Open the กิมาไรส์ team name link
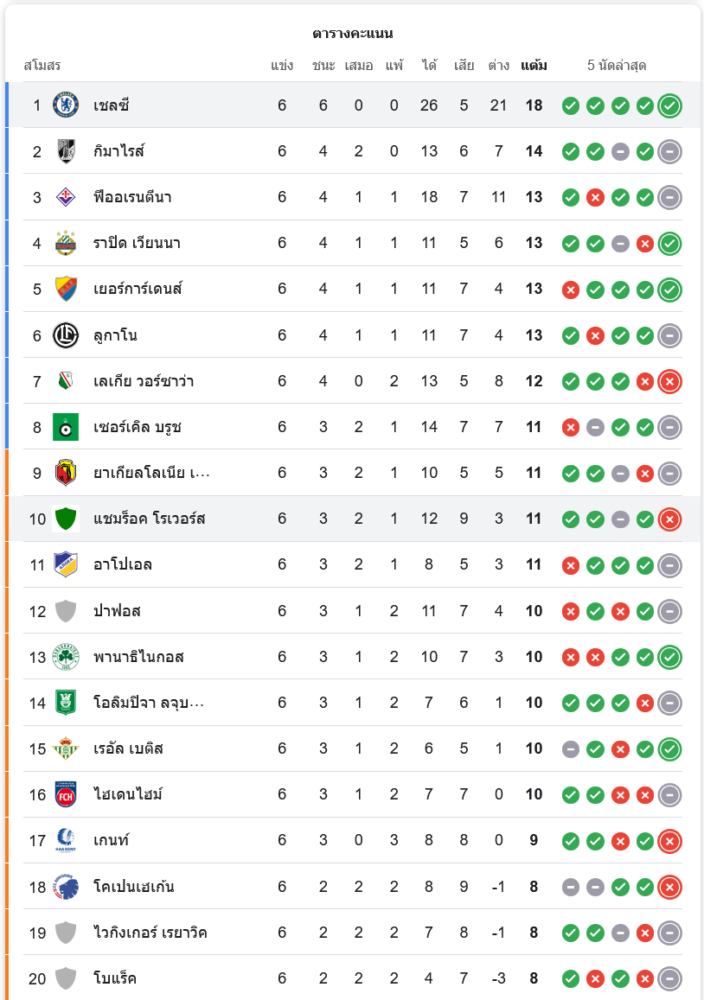This screenshot has height=1000, width=704. coord(119,151)
